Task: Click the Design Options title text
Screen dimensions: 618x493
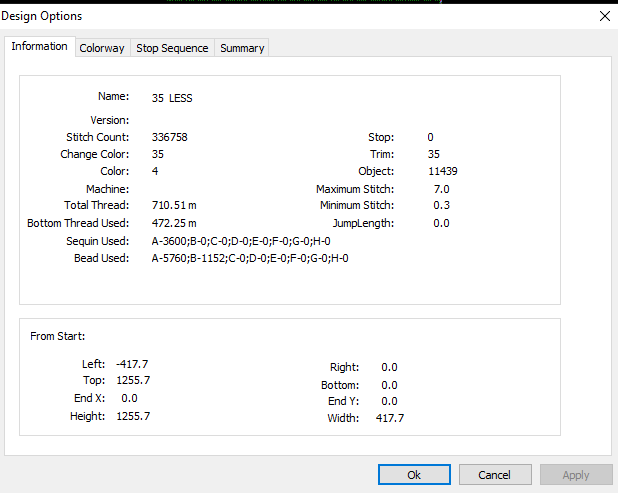Action: tap(41, 16)
